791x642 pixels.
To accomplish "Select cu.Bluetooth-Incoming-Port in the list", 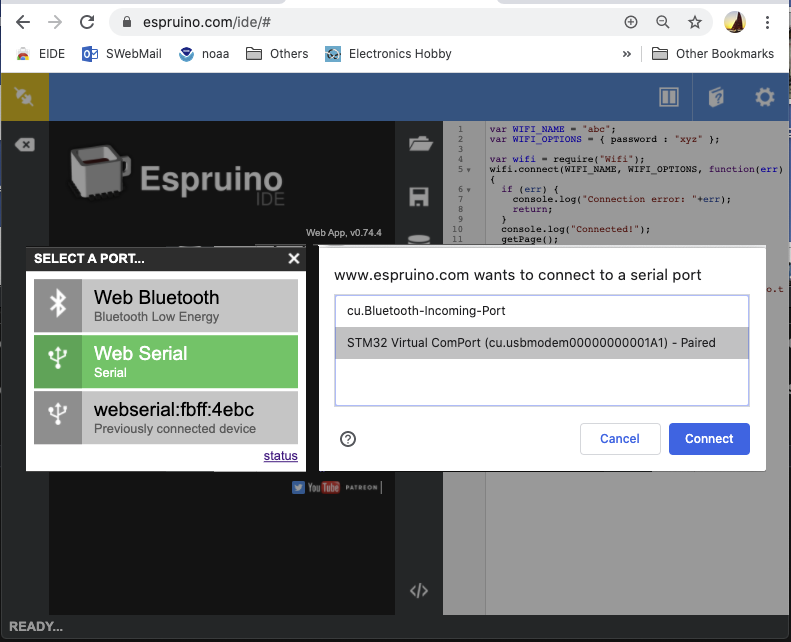I will click(x=542, y=311).
